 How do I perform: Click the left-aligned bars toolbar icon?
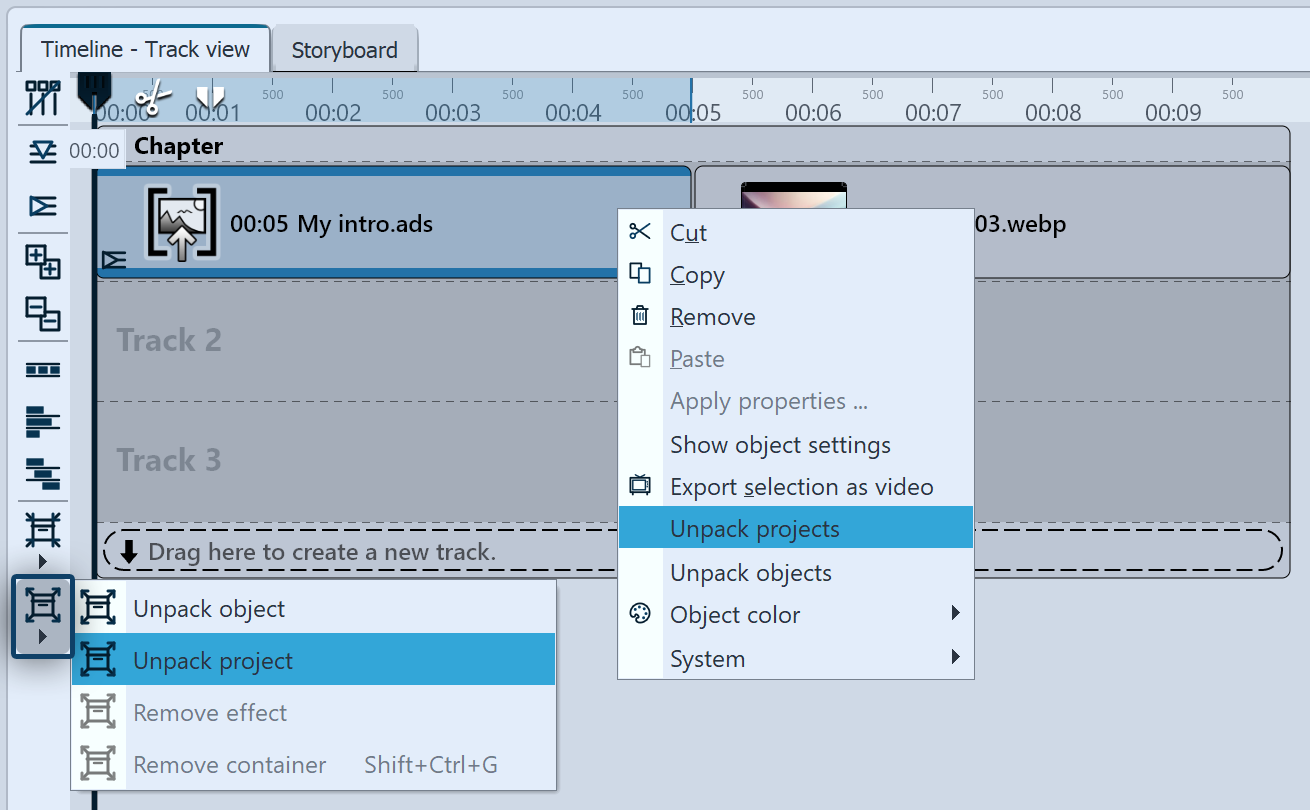tap(43, 421)
